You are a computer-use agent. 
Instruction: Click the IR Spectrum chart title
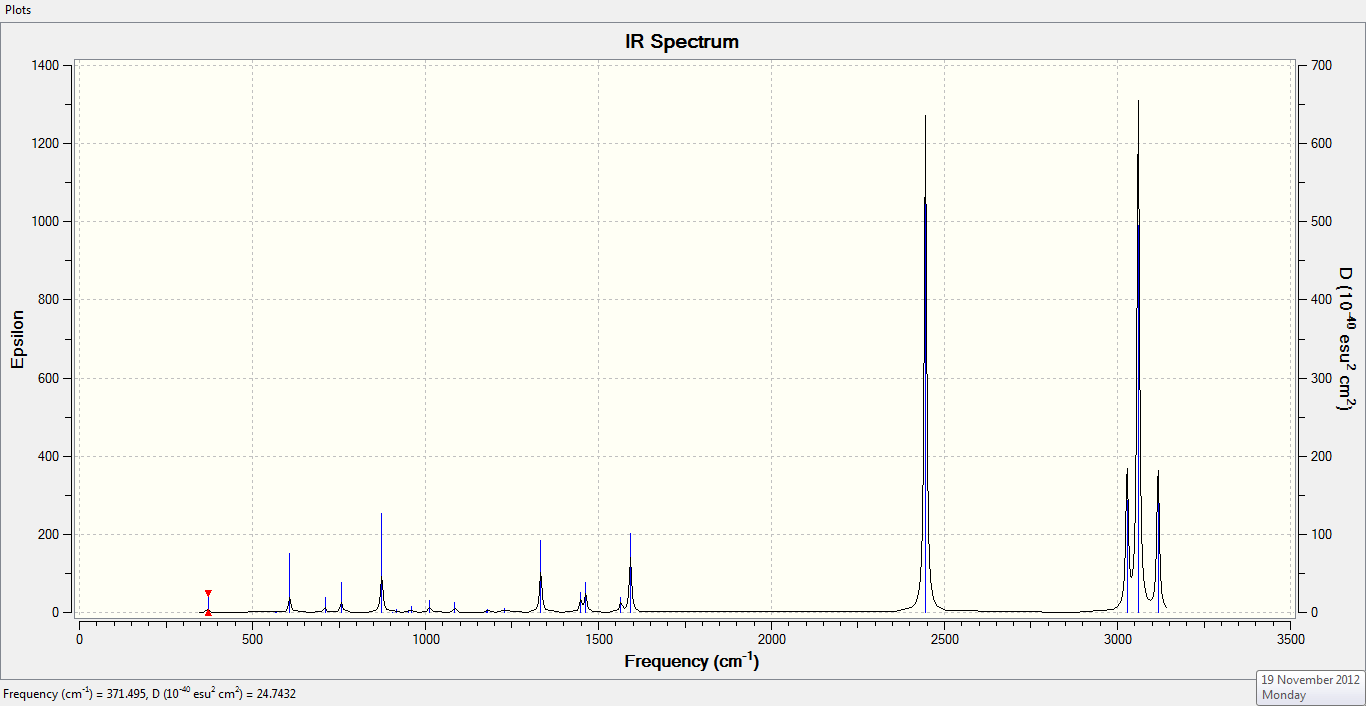[682, 42]
